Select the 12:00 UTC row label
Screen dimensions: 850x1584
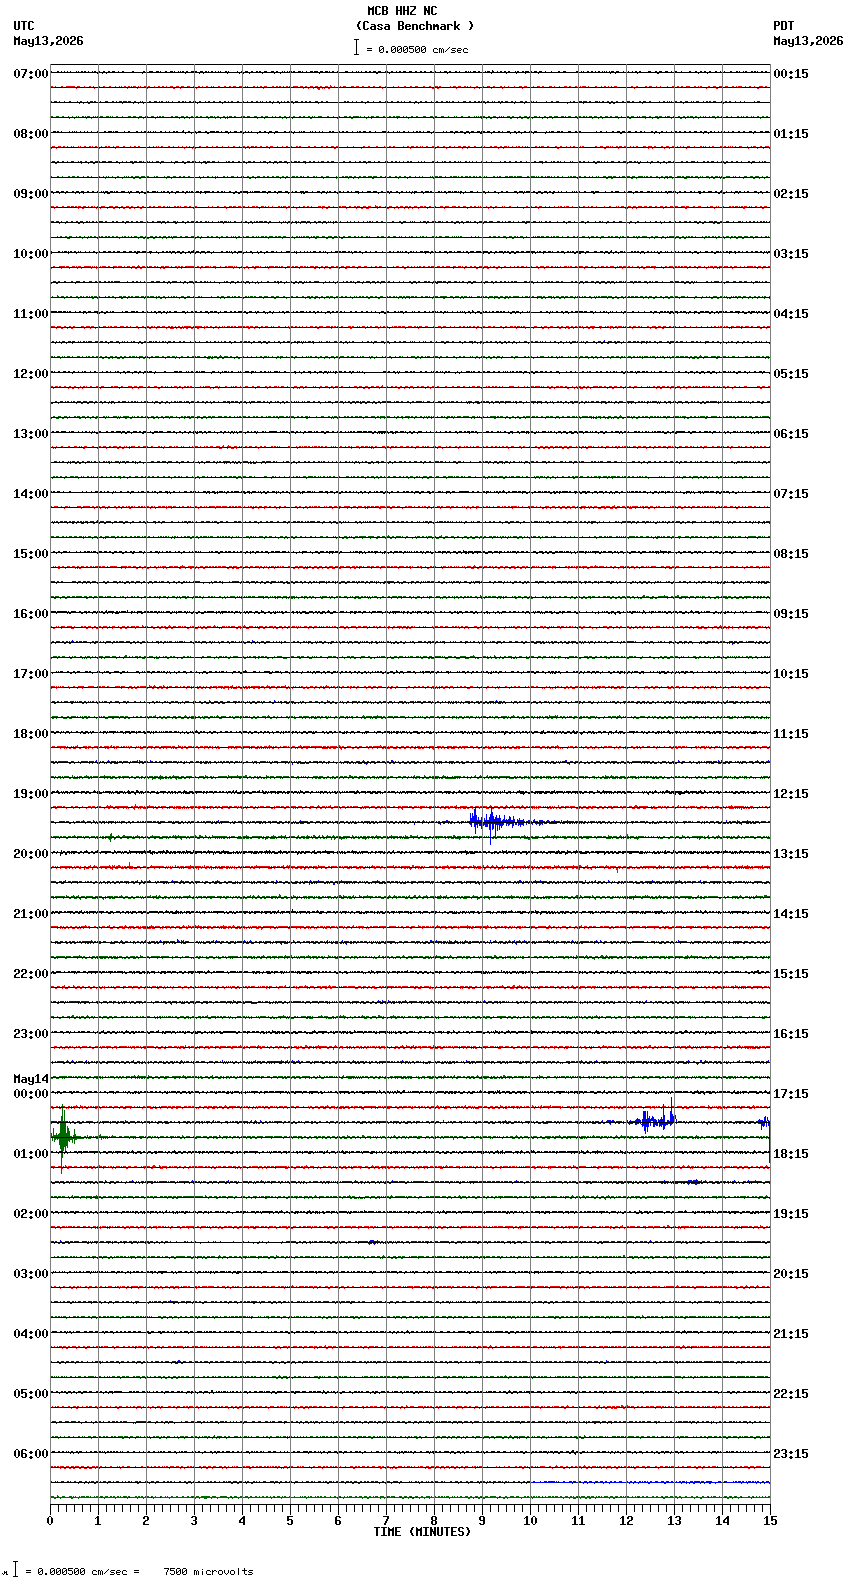pos(31,374)
